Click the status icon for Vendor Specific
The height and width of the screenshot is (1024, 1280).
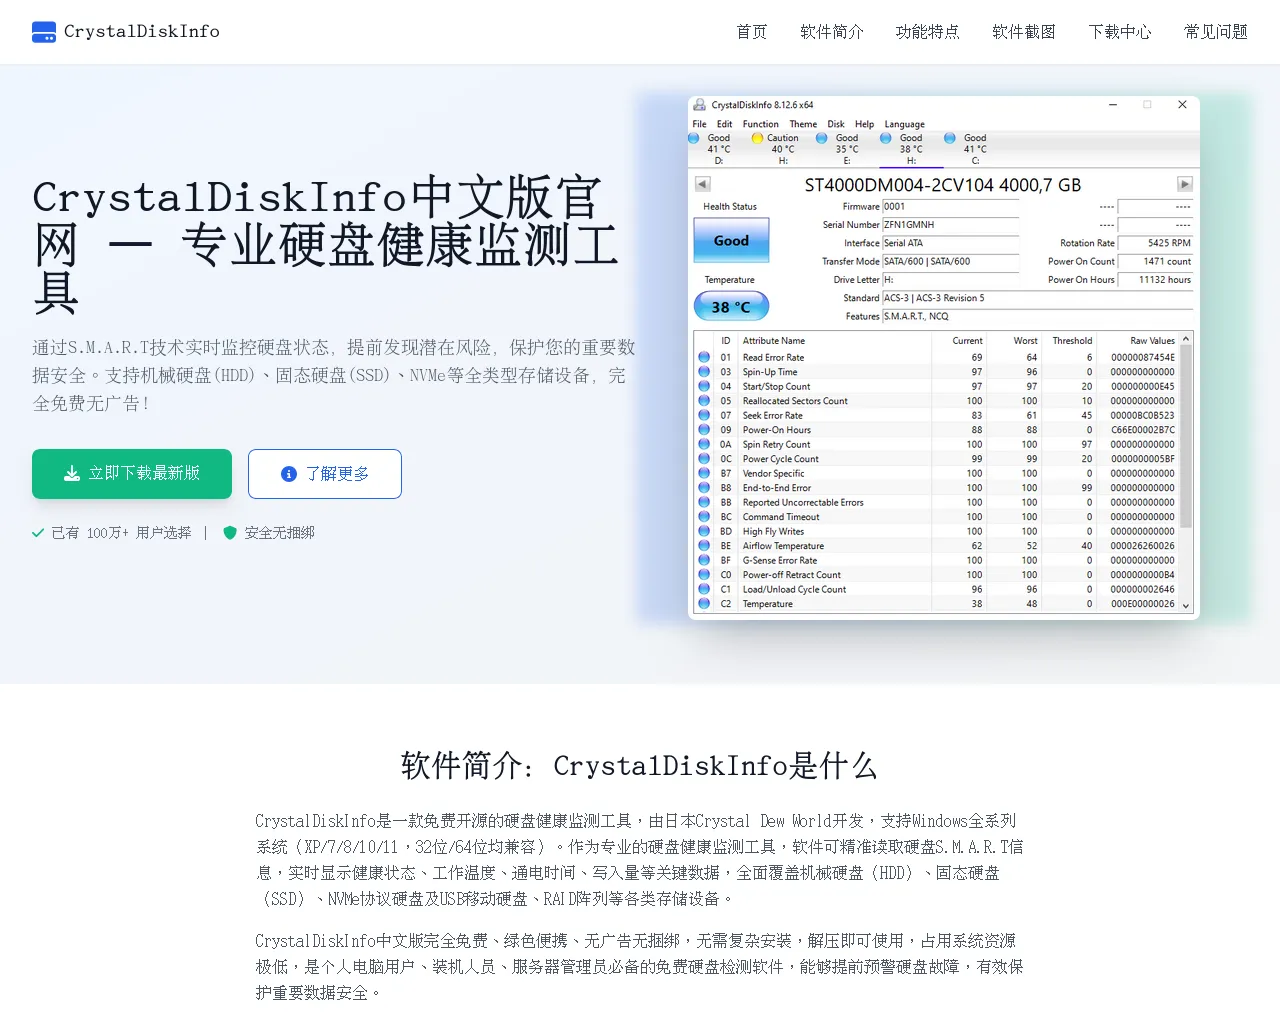pyautogui.click(x=704, y=473)
